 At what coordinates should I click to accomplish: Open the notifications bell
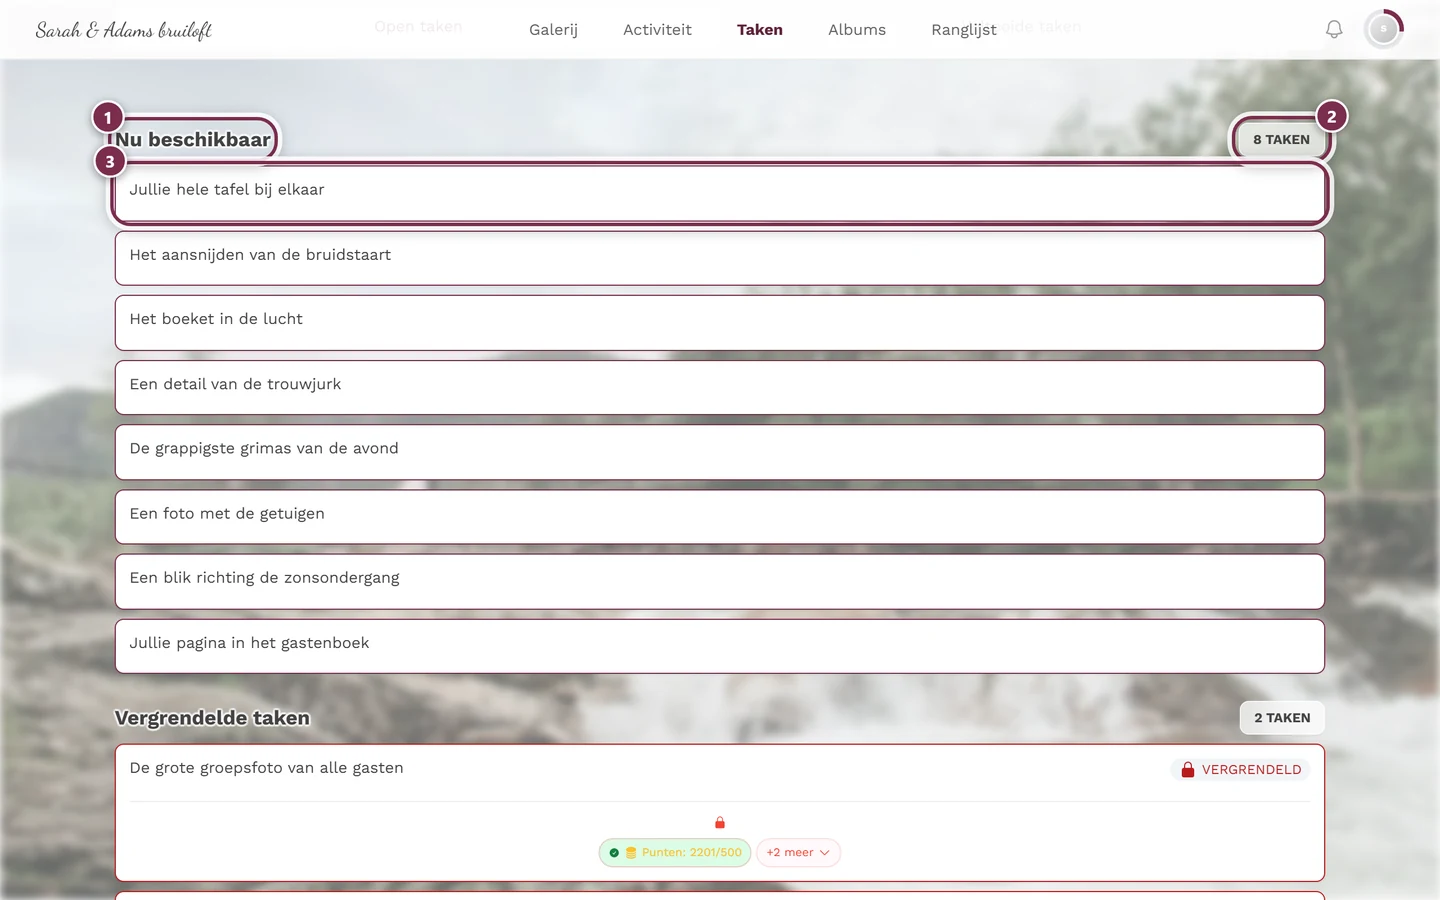tap(1334, 30)
